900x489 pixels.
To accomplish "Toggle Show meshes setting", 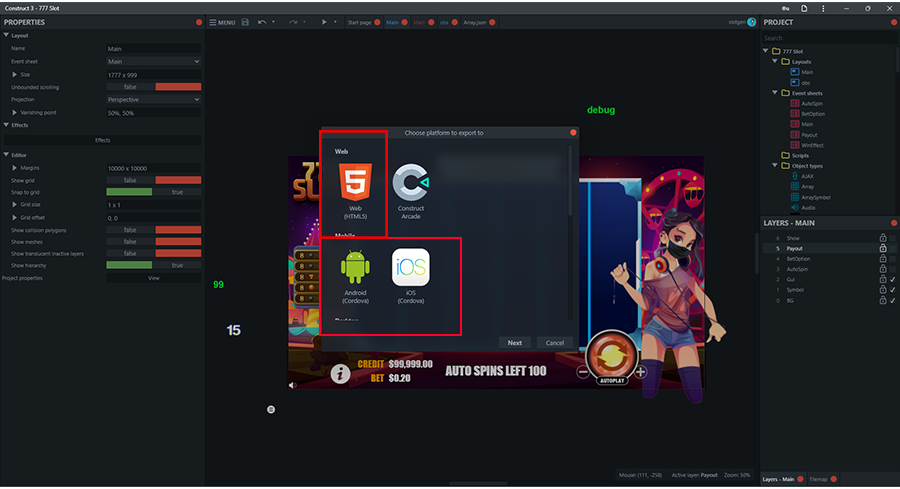I will tap(153, 242).
